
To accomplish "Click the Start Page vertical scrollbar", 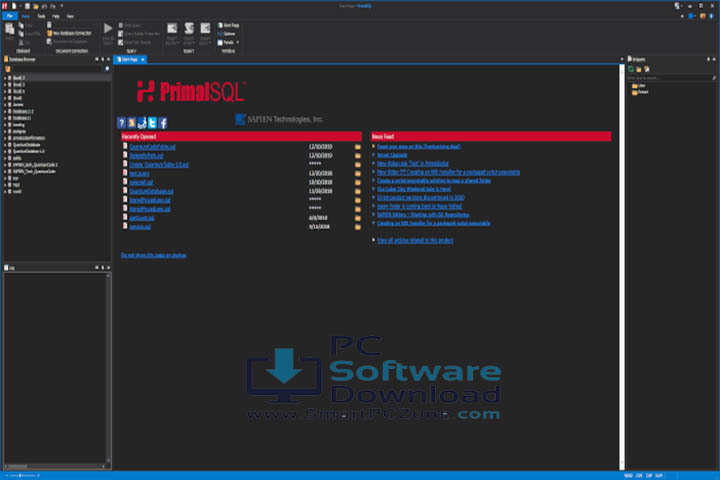I will (622, 266).
